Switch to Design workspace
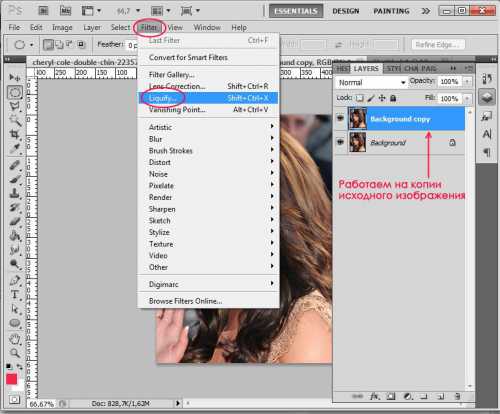This screenshot has width=500, height=414. tap(346, 11)
